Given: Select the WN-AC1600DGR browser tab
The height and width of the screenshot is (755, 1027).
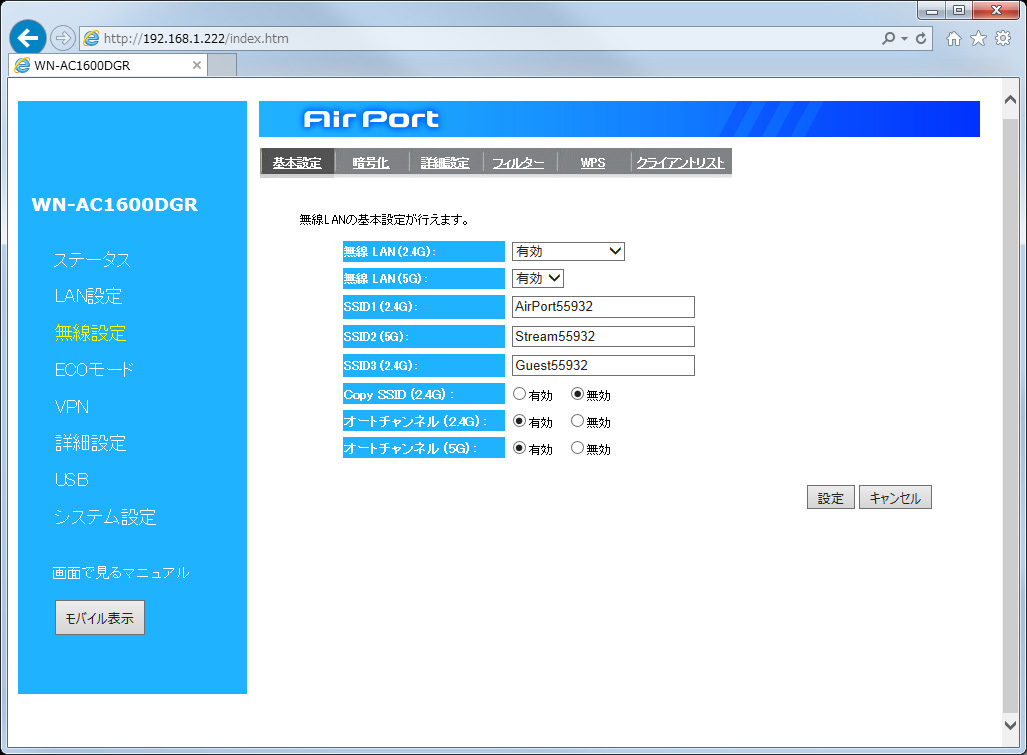Looking at the screenshot, I should click(x=108, y=65).
